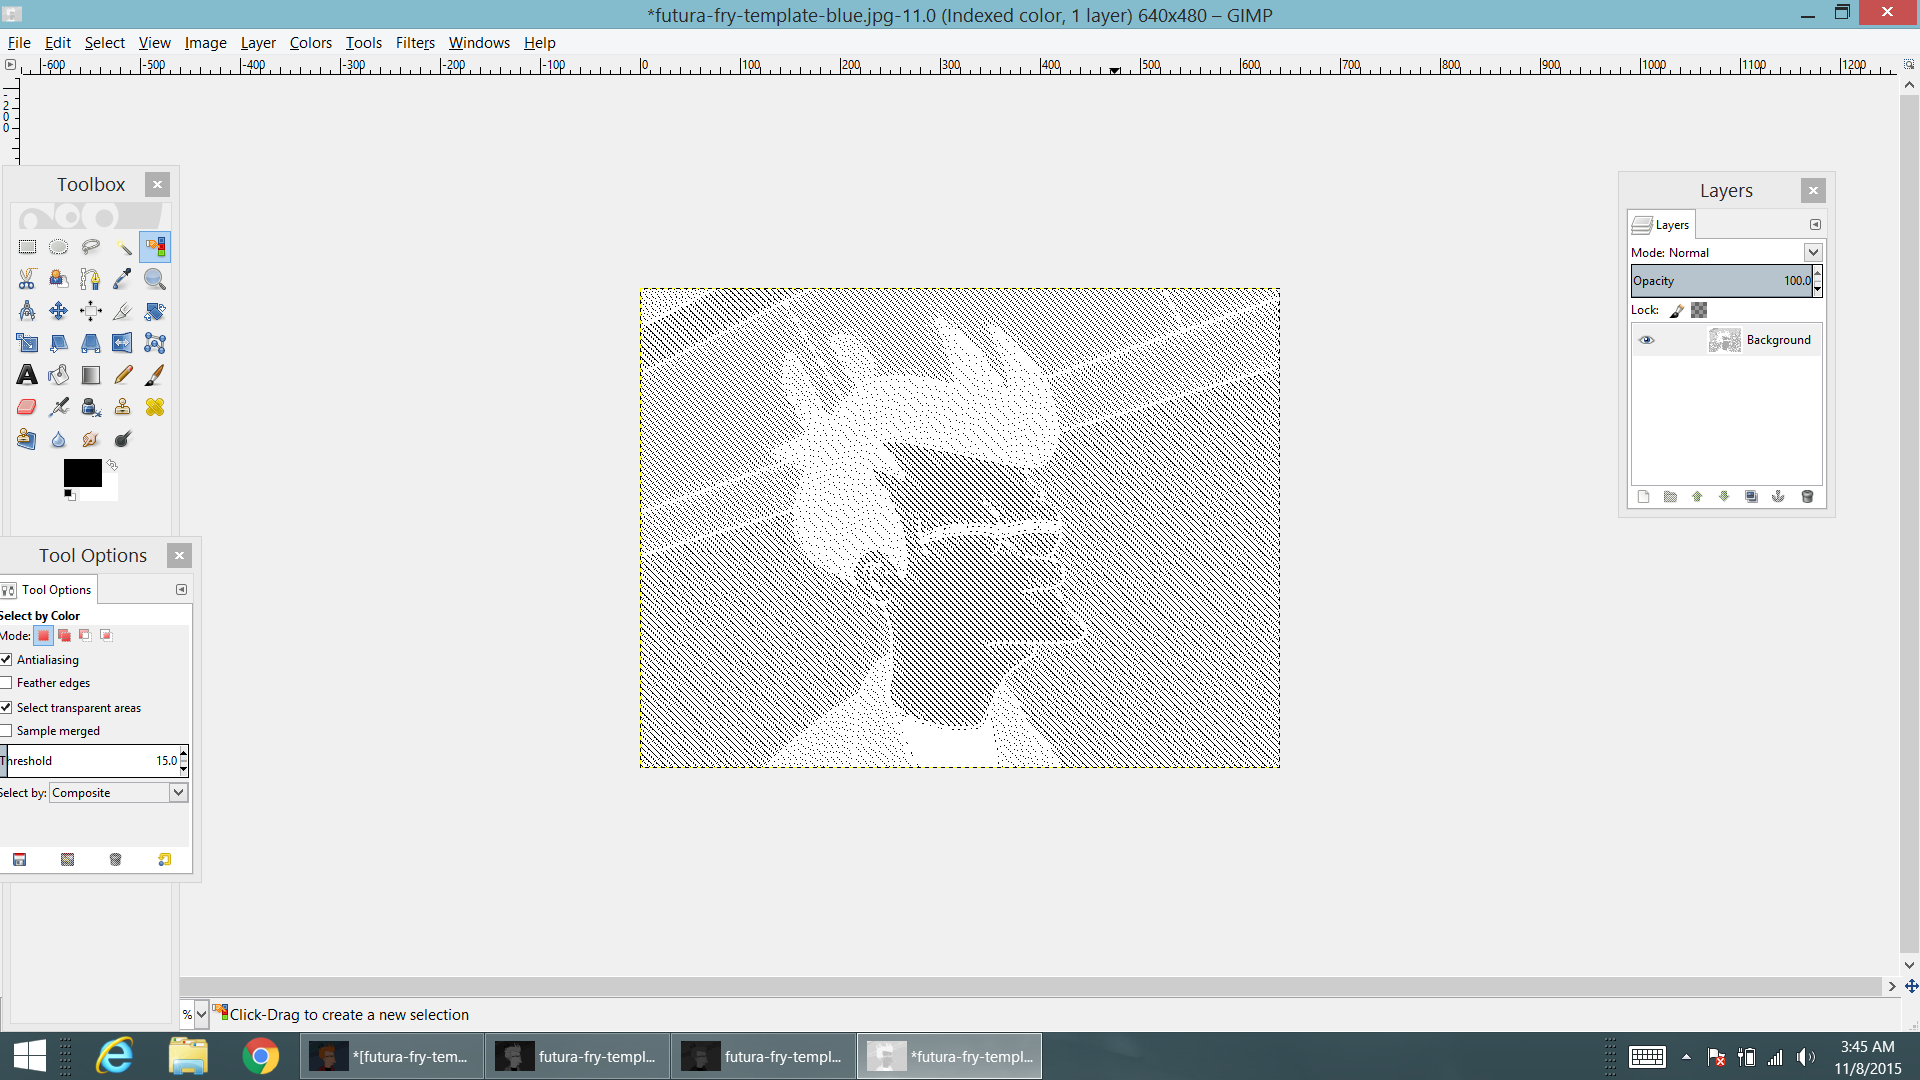Image resolution: width=1920 pixels, height=1080 pixels.
Task: Toggle Select transparent areas checkbox
Action: (x=6, y=707)
